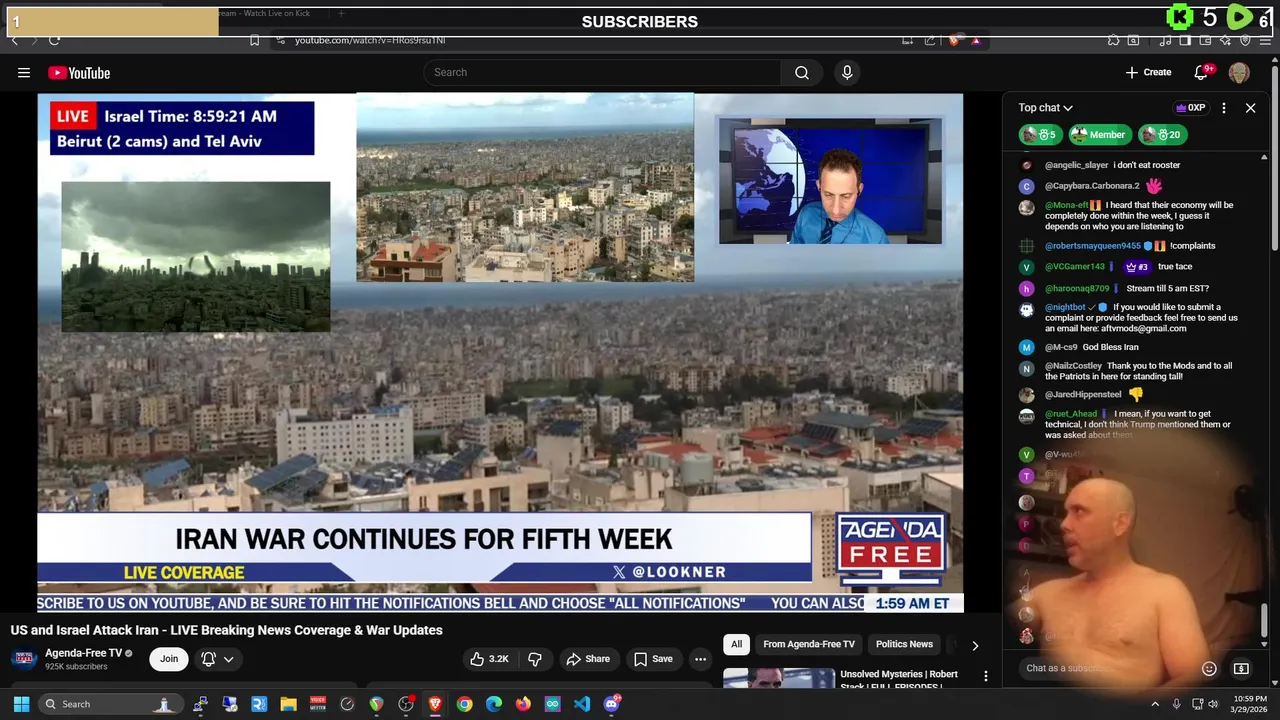Reload the page in the browser

pyautogui.click(x=54, y=40)
